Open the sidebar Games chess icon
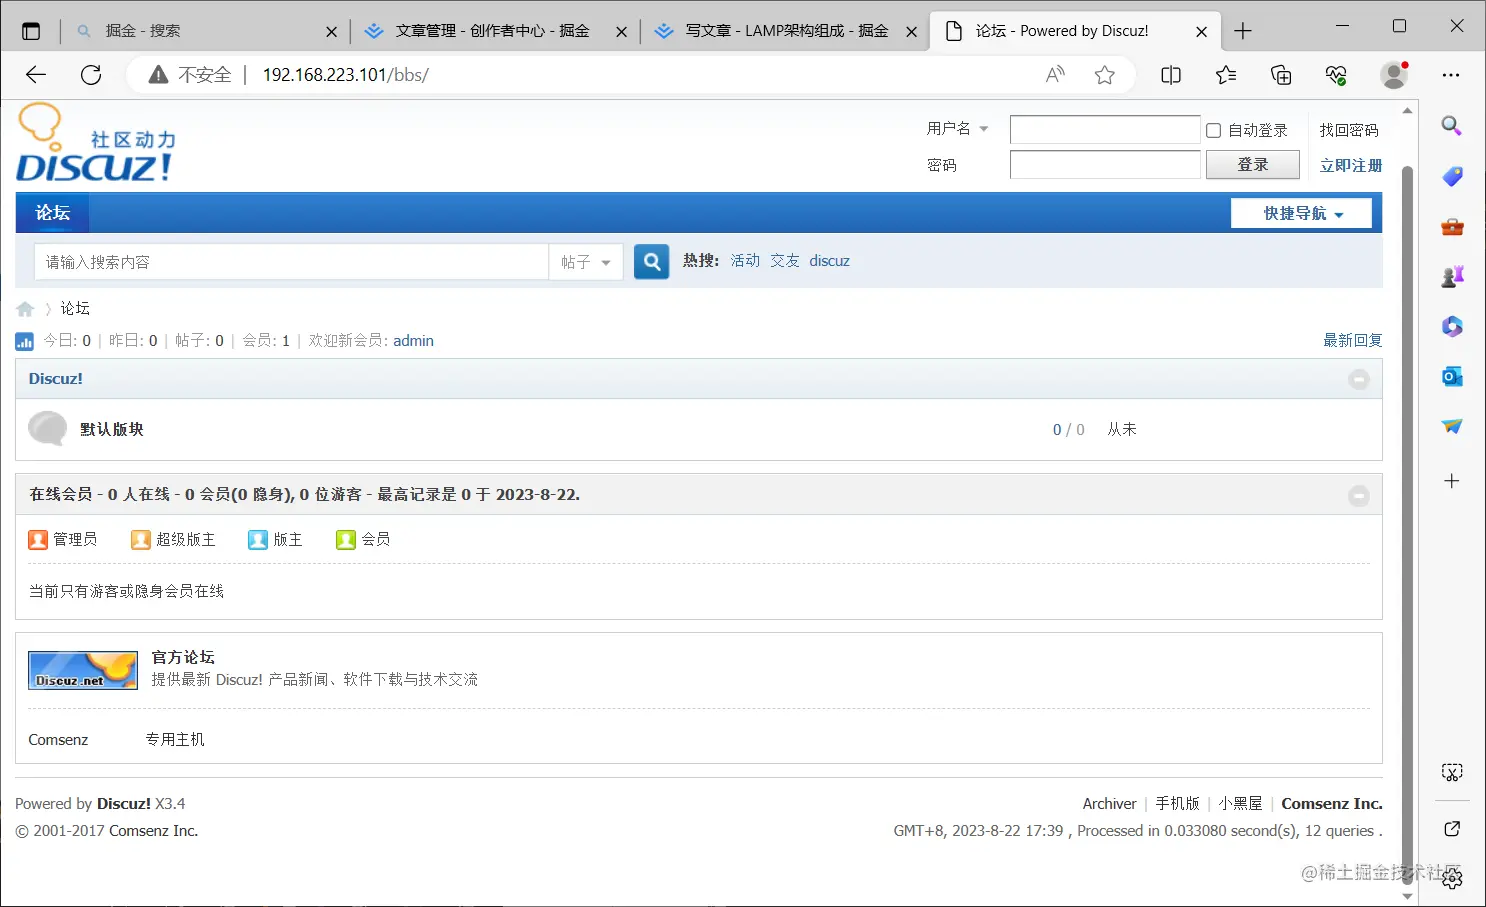Viewport: 1486px width, 907px height. tap(1452, 277)
